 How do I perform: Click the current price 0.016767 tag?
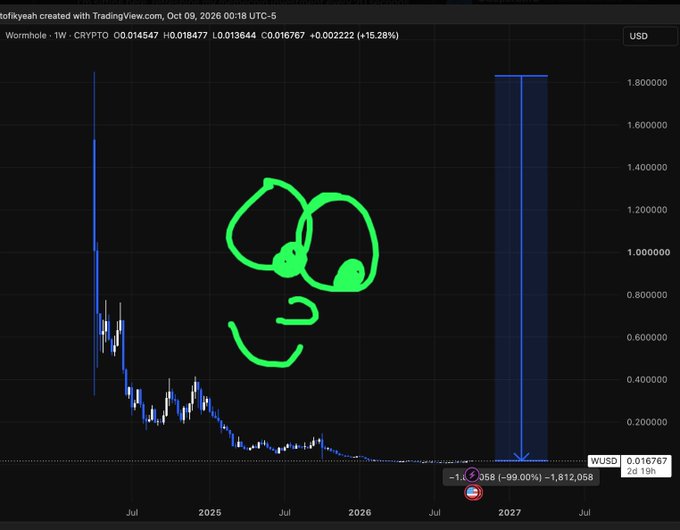(646, 461)
